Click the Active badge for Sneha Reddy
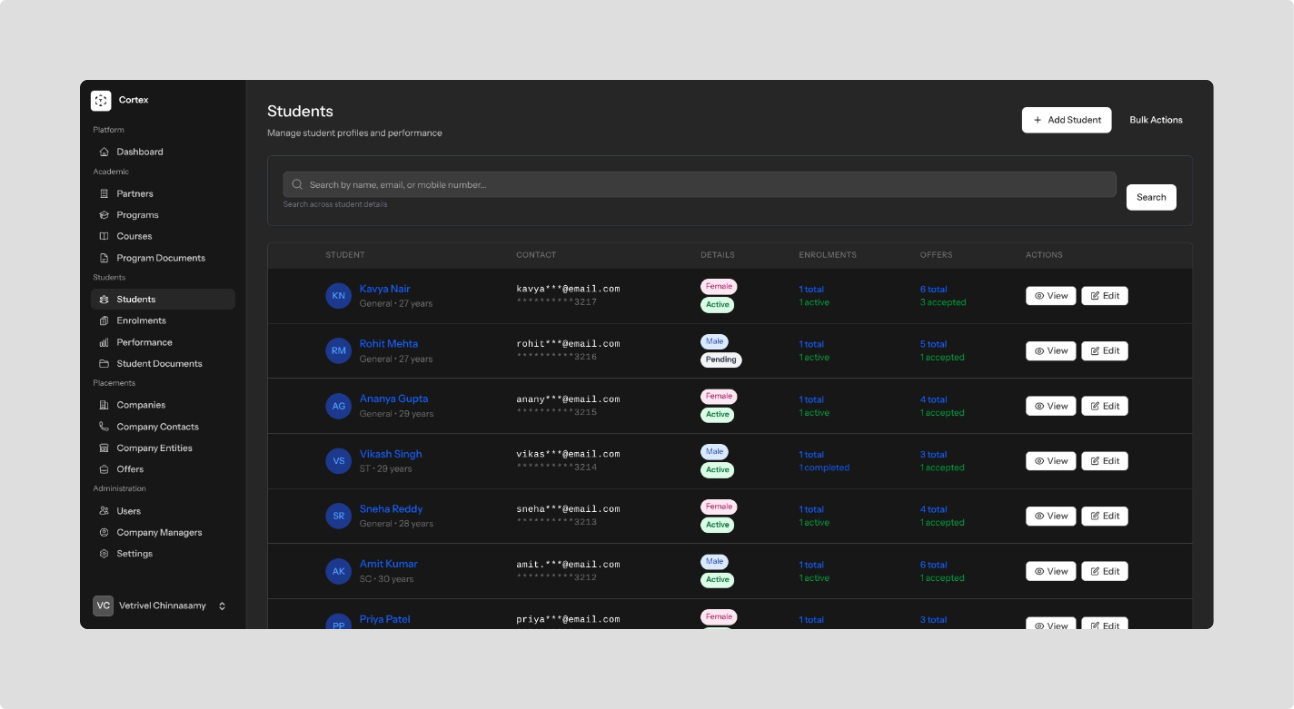Viewport: 1294px width, 709px height. [717, 525]
